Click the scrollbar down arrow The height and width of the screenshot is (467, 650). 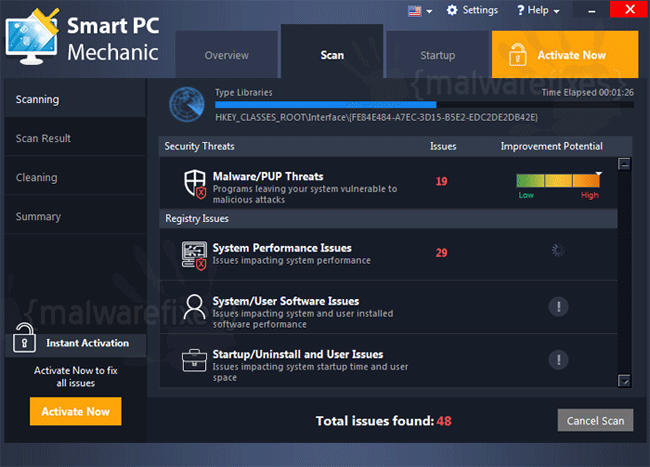(624, 380)
